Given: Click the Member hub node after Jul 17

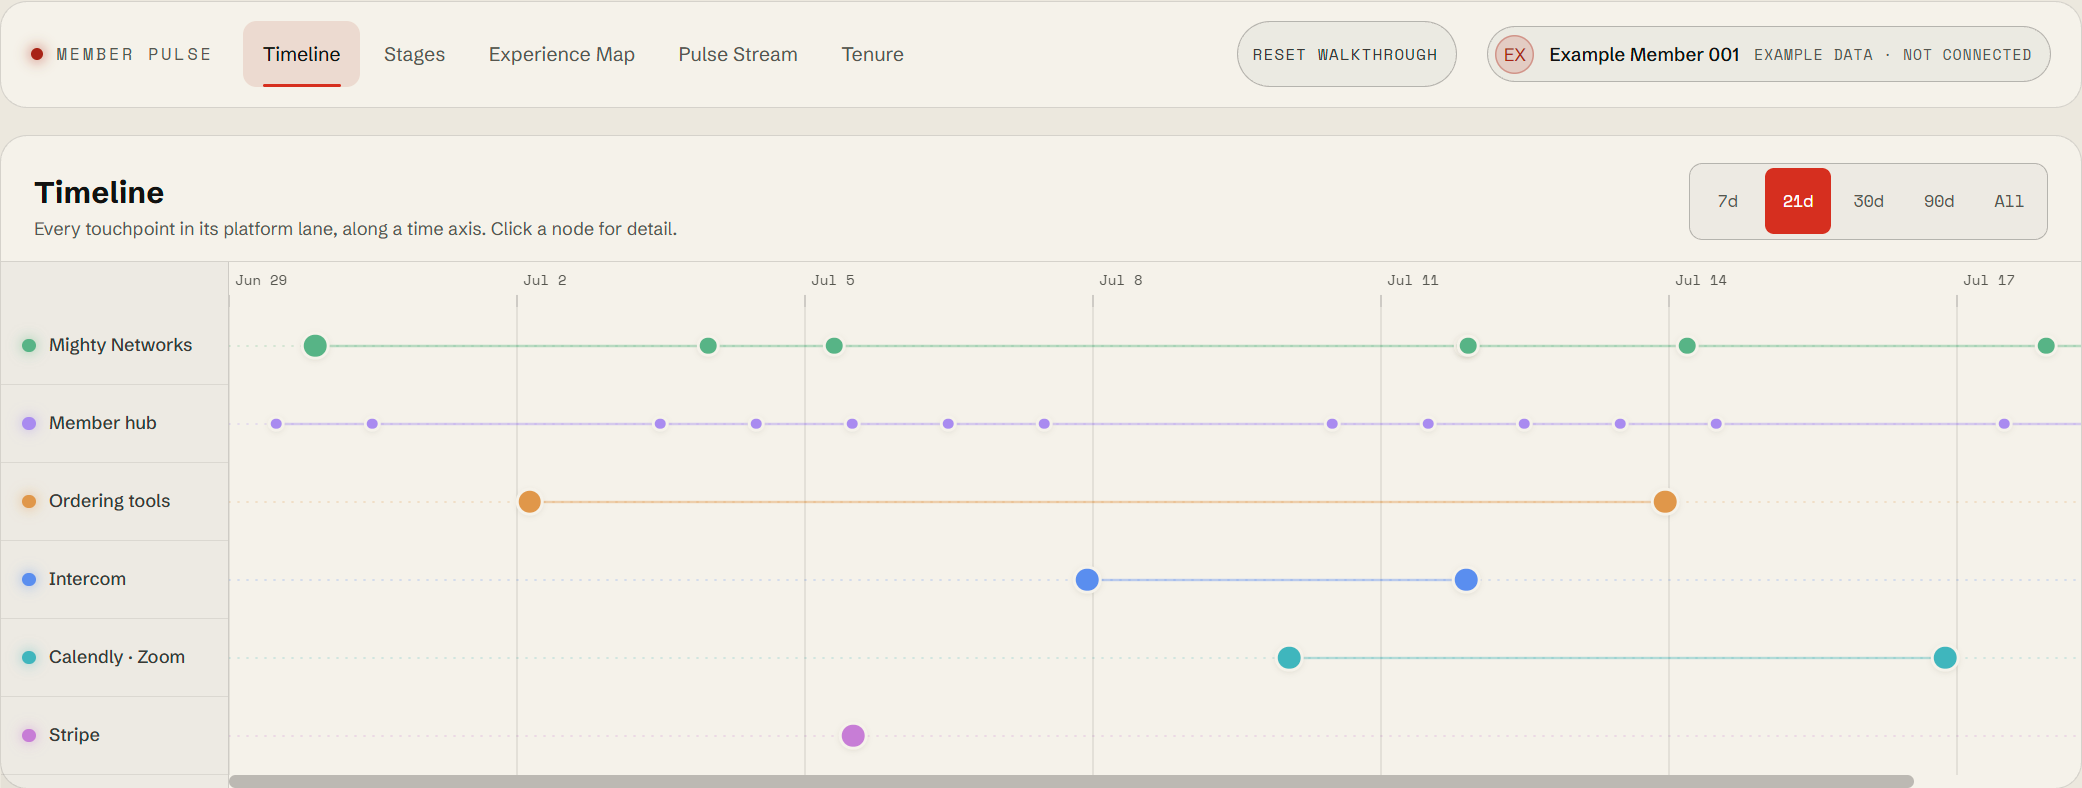Looking at the screenshot, I should tap(2004, 424).
